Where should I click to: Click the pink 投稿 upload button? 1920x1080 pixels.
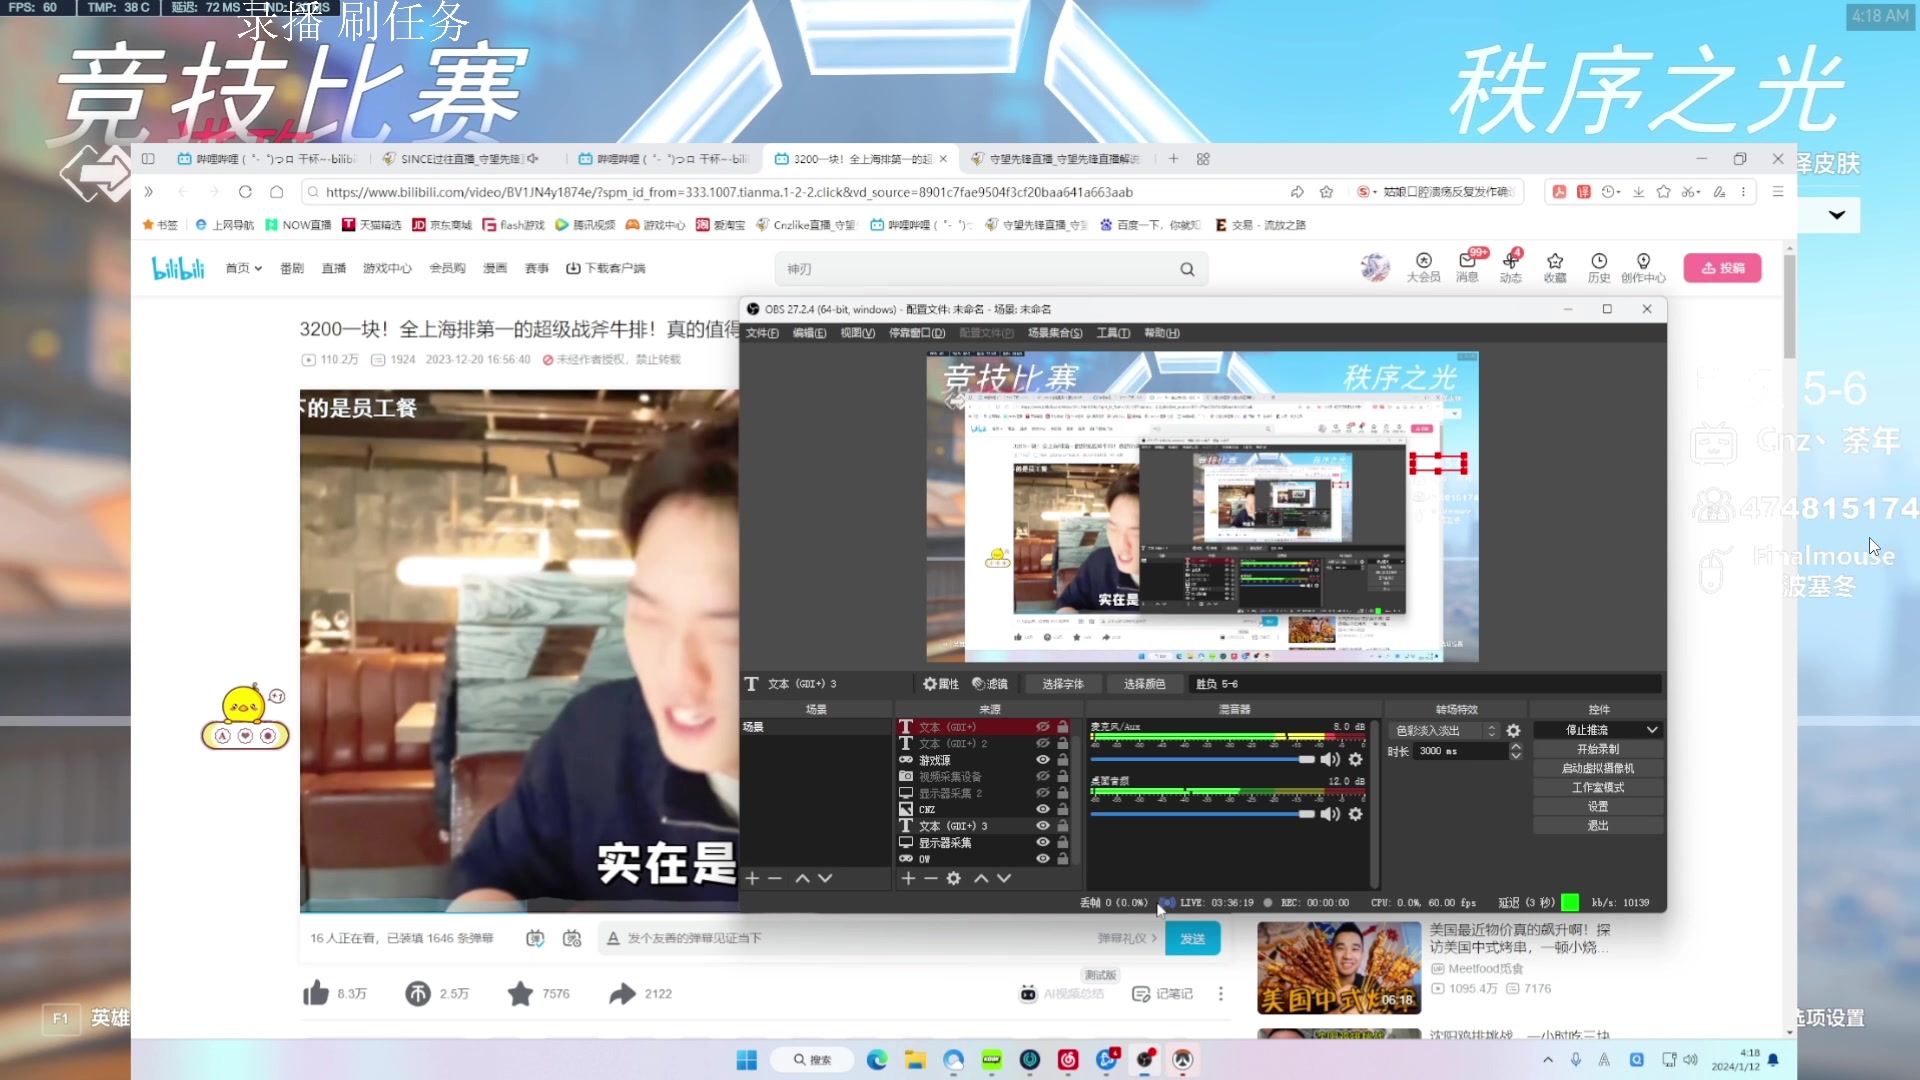point(1723,267)
